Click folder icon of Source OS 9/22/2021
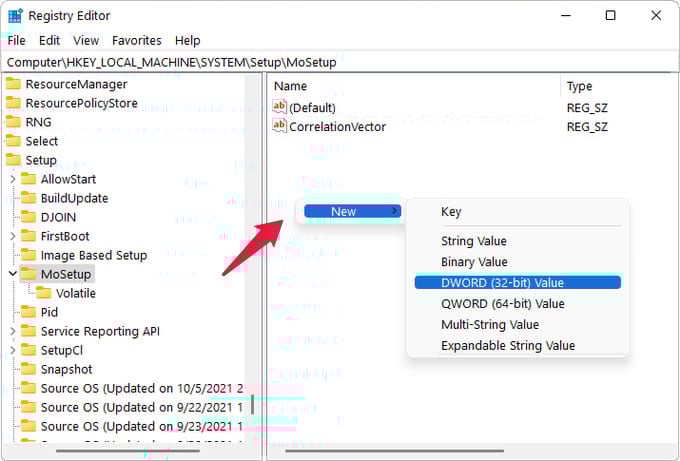This screenshot has width=680, height=461. tap(29, 407)
